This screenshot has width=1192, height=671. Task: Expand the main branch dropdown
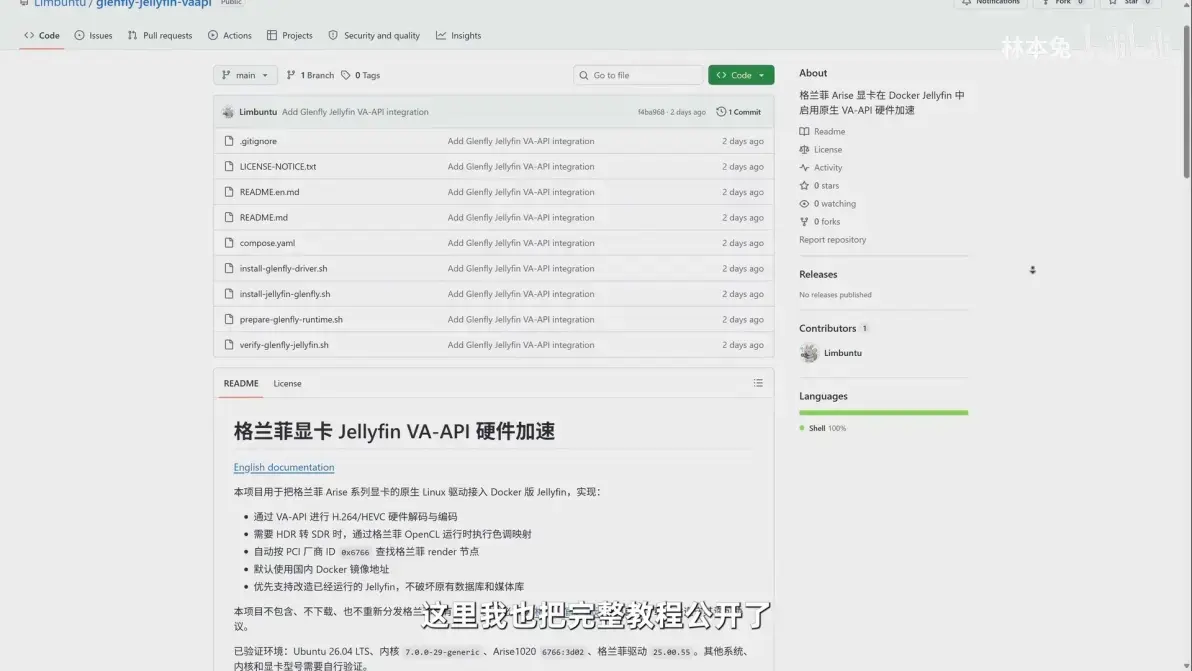coord(245,75)
